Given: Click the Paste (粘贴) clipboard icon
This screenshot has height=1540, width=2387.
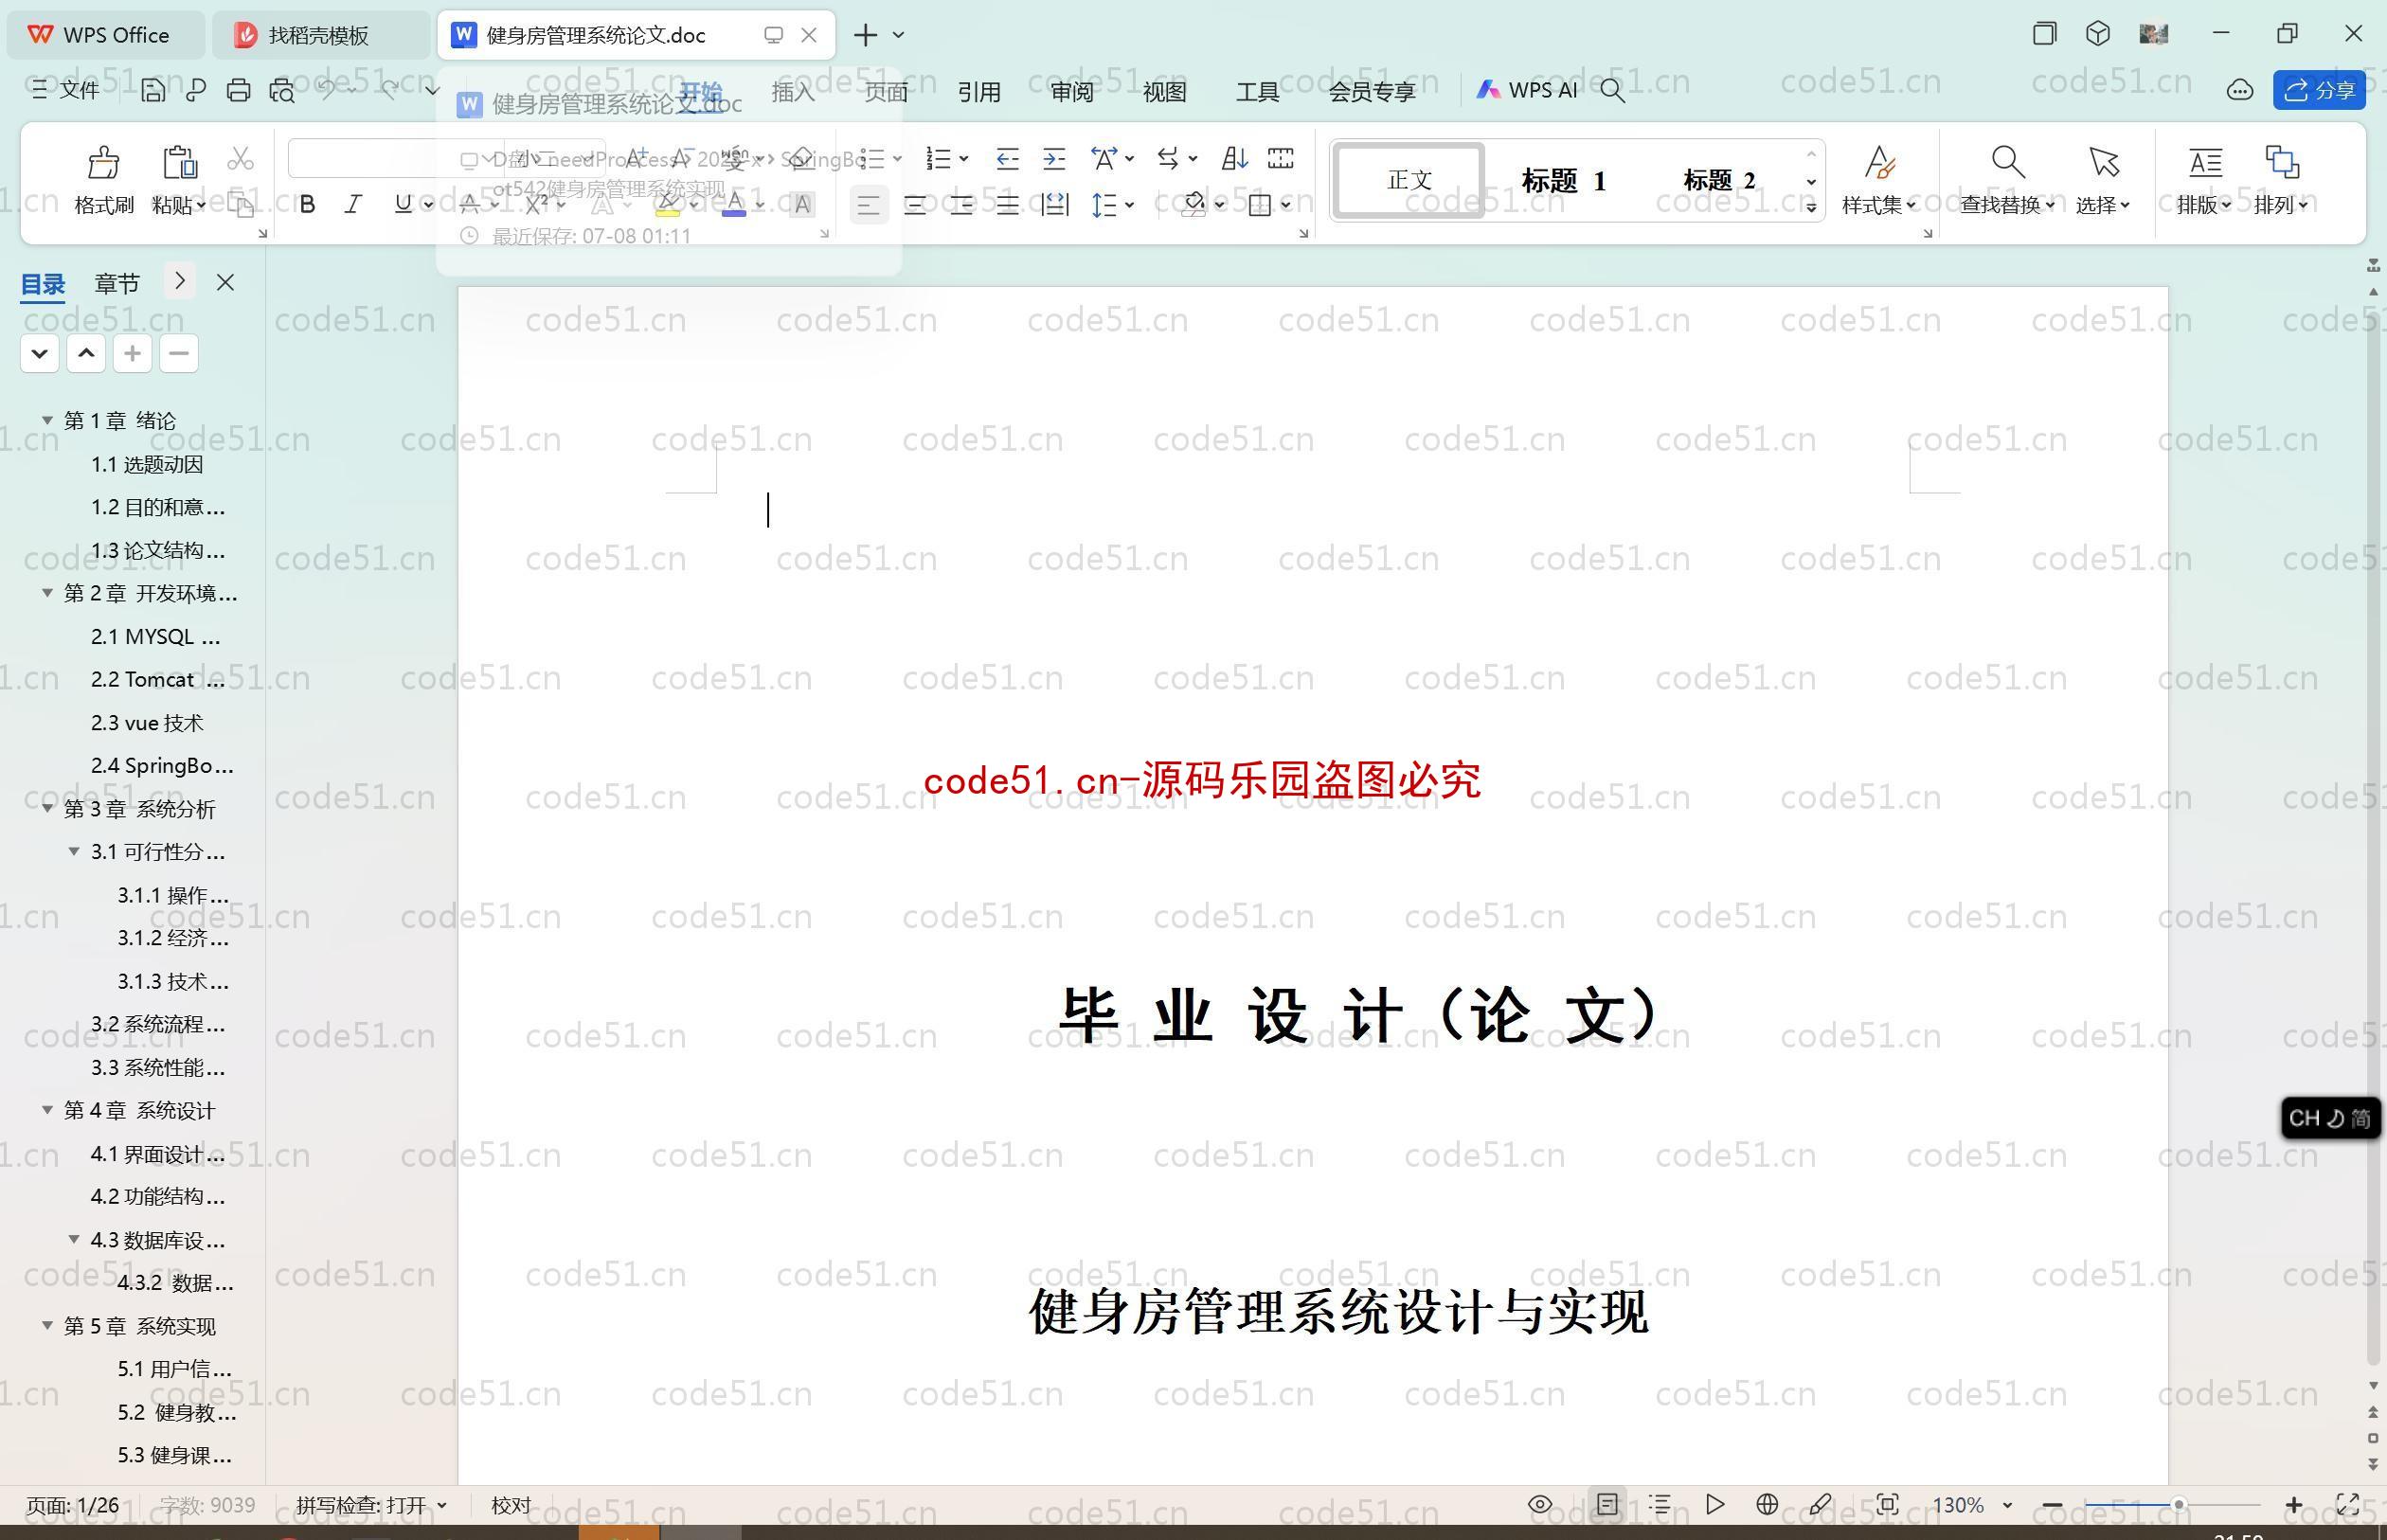Looking at the screenshot, I should [179, 162].
